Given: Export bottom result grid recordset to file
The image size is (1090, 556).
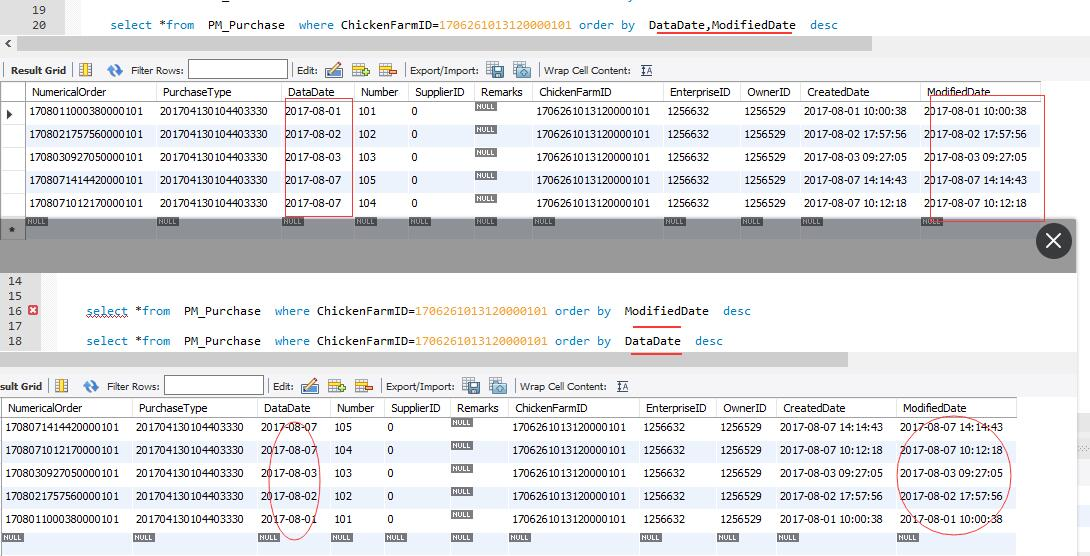Looking at the screenshot, I should 471,386.
